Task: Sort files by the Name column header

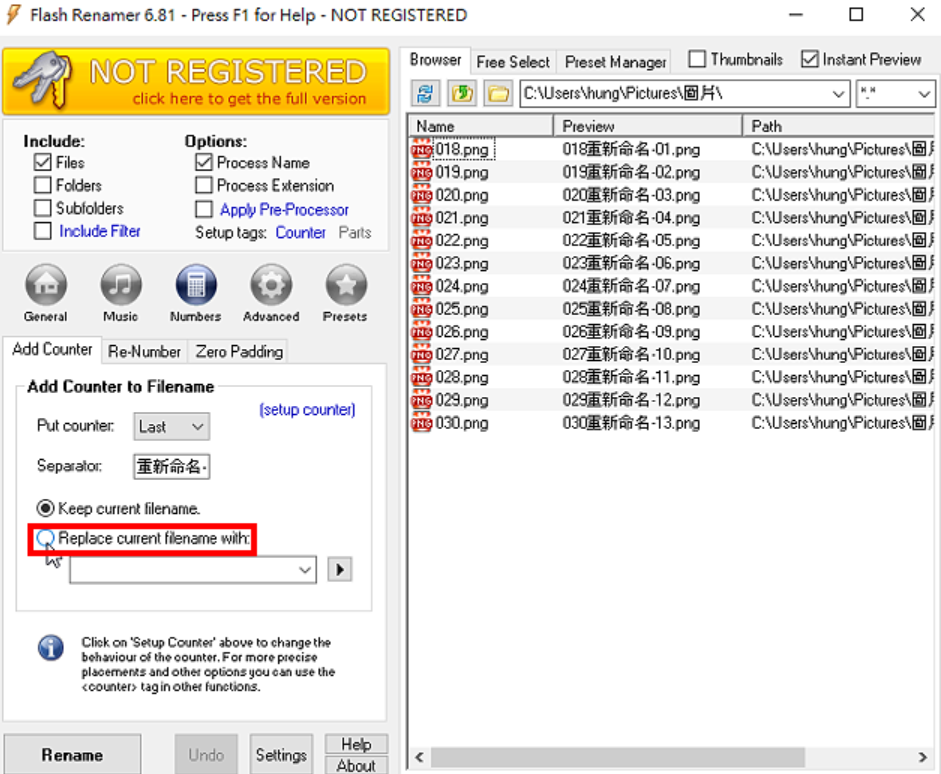Action: (481, 126)
